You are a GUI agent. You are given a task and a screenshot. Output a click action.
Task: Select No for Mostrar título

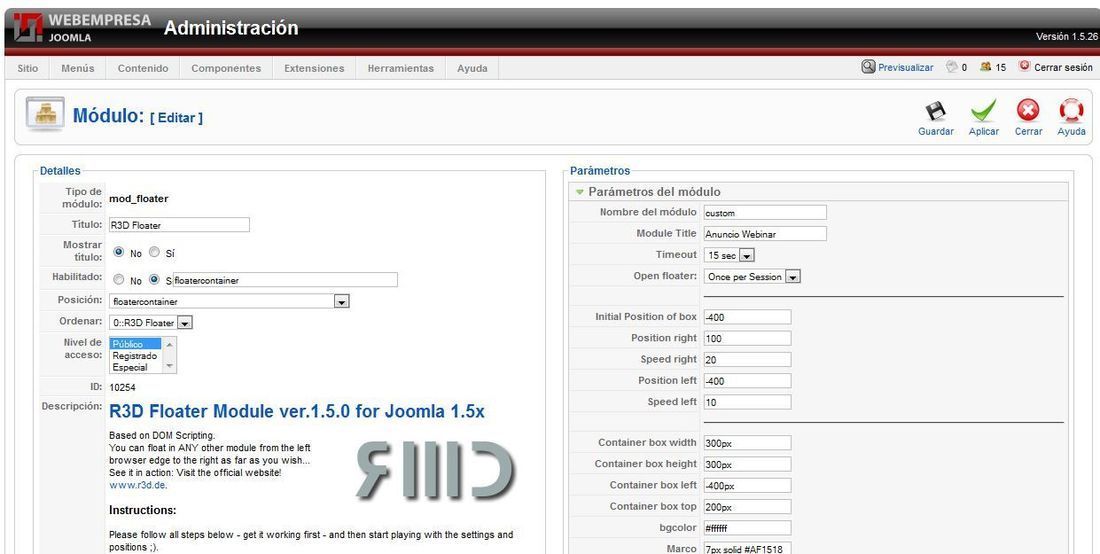[x=119, y=252]
